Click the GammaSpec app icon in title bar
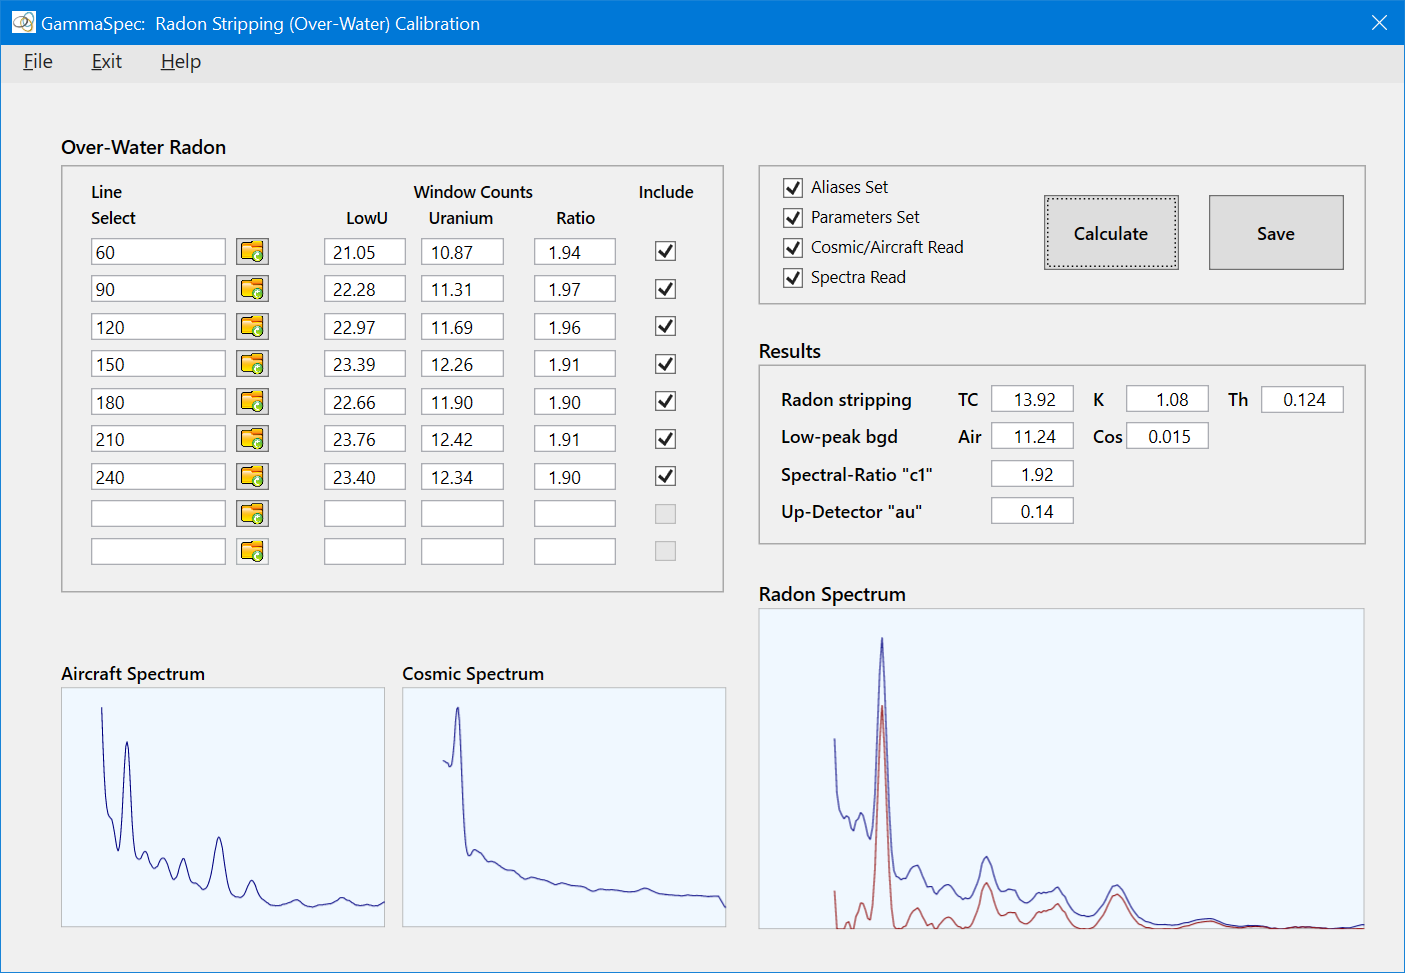The height and width of the screenshot is (973, 1405). pos(23,23)
